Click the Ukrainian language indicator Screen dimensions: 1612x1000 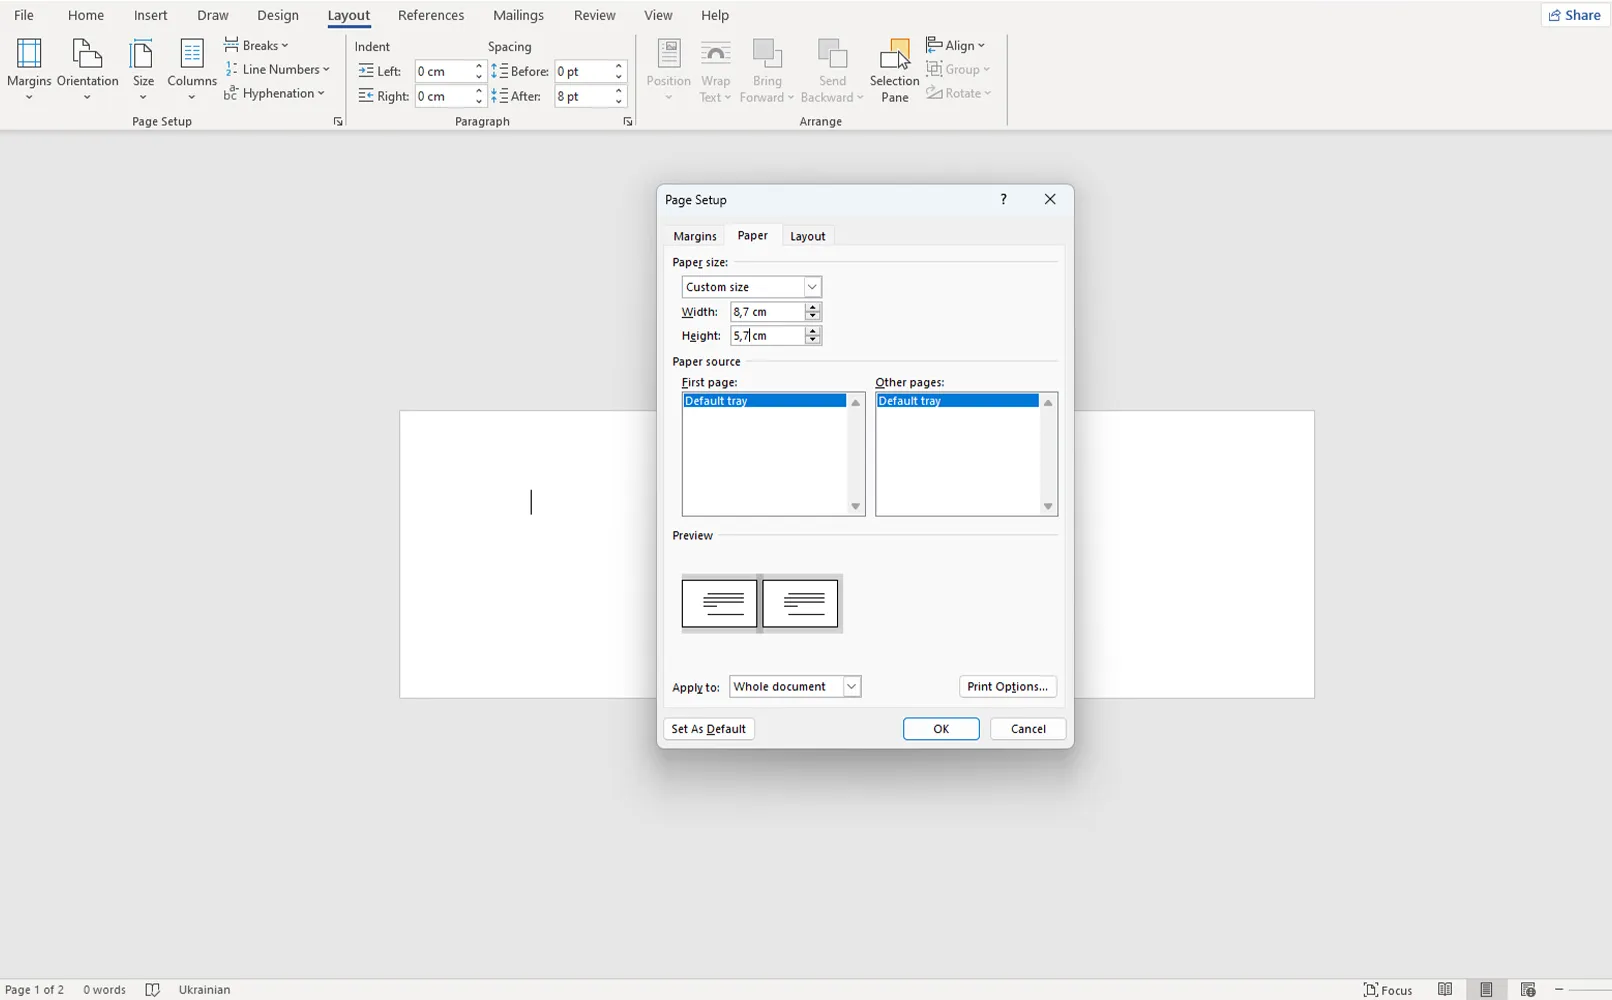pyautogui.click(x=204, y=990)
